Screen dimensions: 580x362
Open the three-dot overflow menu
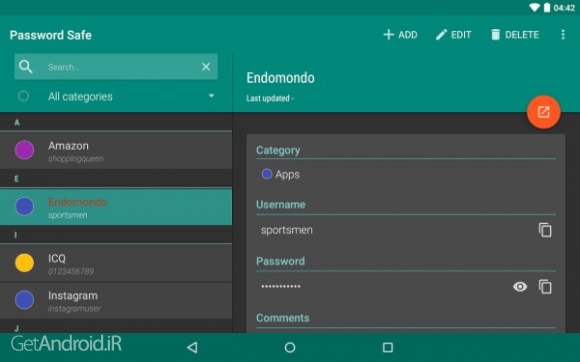coord(563,35)
